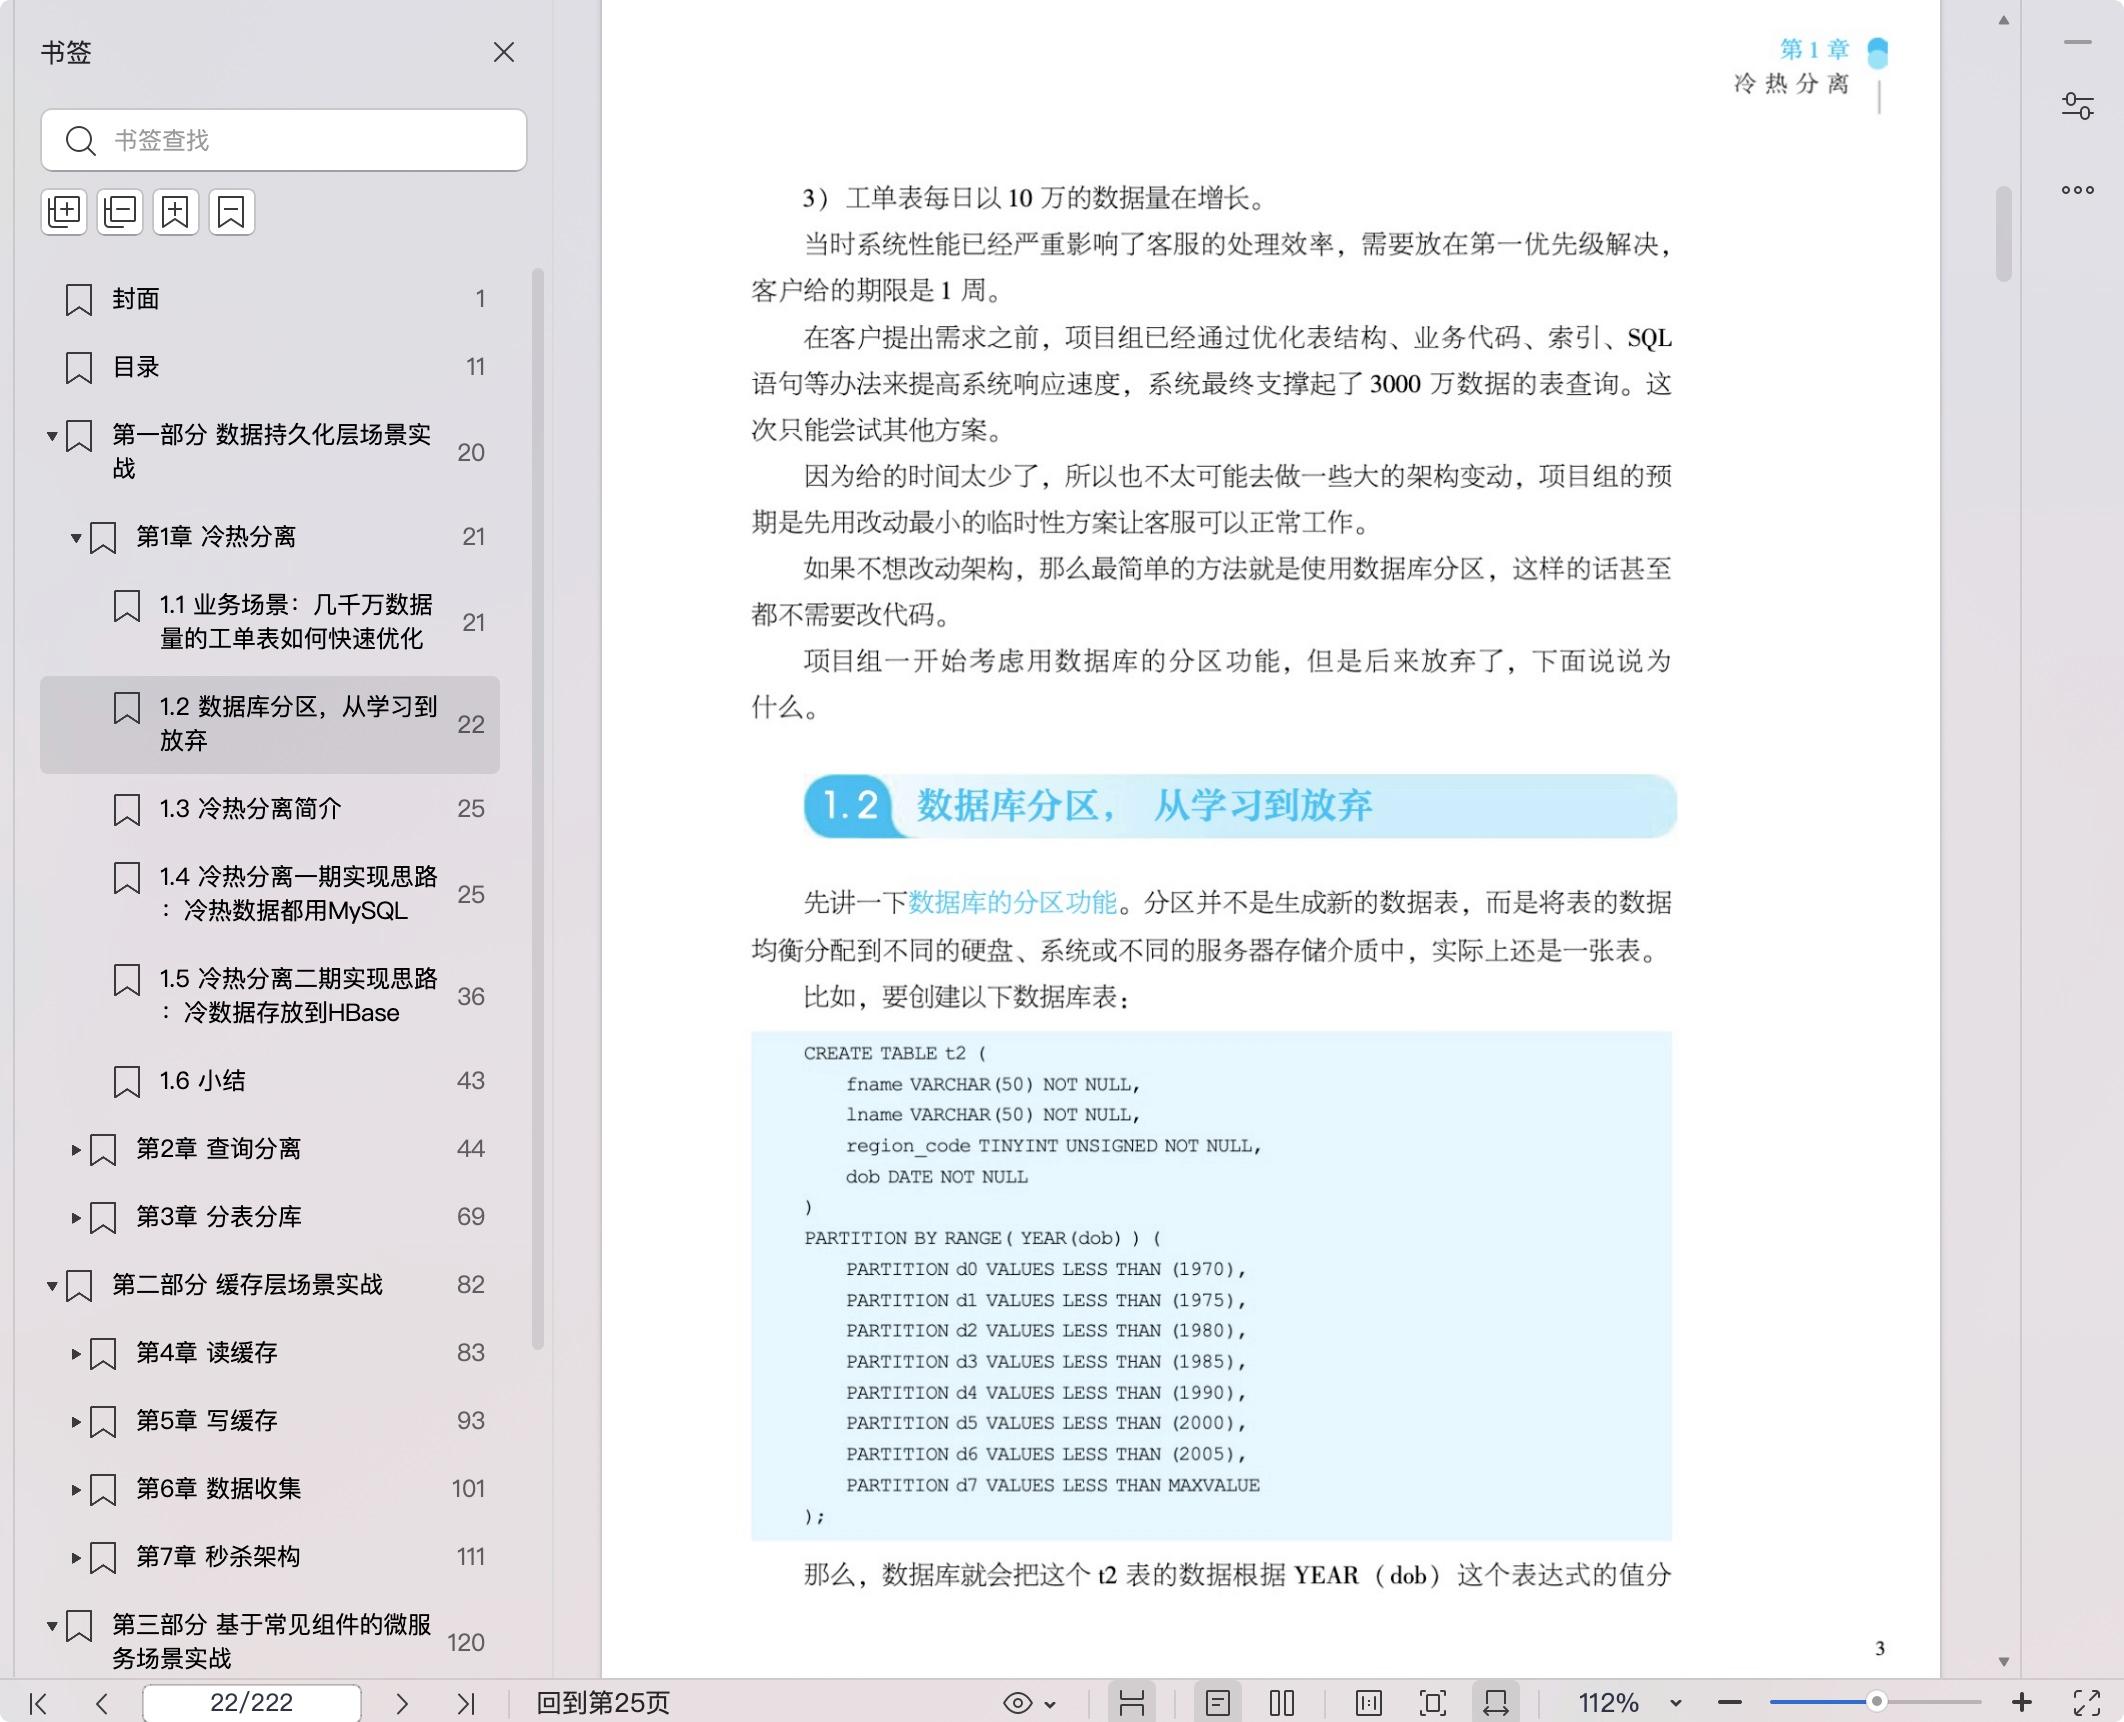The height and width of the screenshot is (1722, 2124).
Task: Go to the first page
Action: (x=38, y=1703)
